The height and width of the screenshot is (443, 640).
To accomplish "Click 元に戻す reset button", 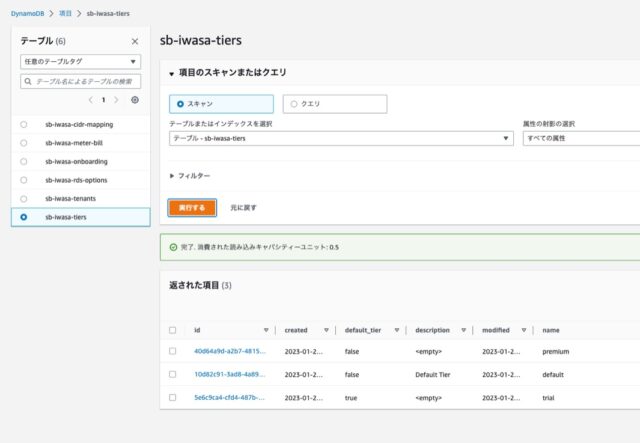I will 243,208.
